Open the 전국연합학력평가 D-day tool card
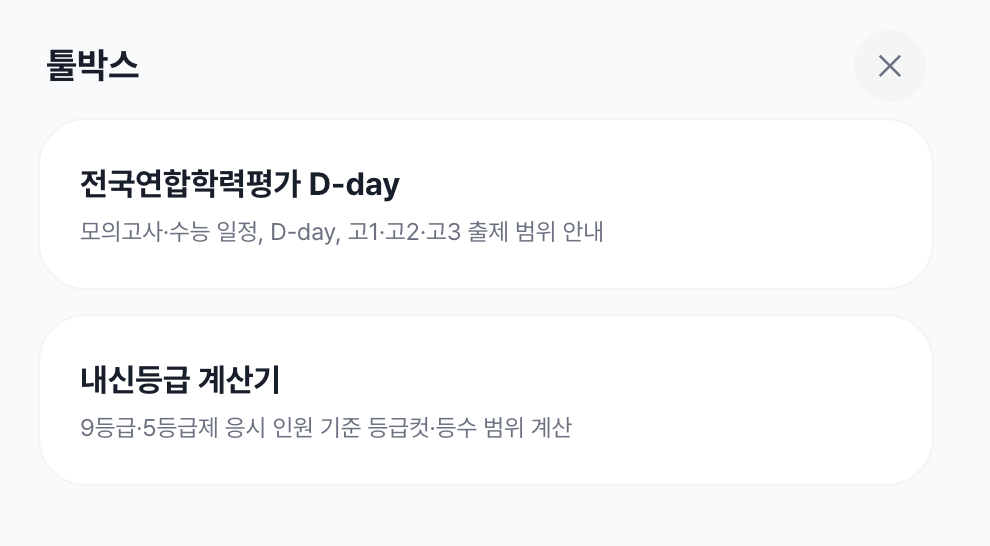The height and width of the screenshot is (546, 990). pyautogui.click(x=486, y=204)
